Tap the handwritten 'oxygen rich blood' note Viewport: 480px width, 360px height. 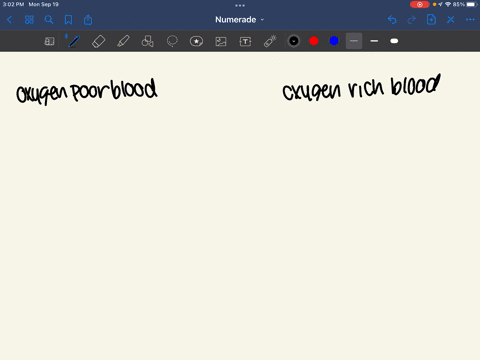(x=361, y=88)
